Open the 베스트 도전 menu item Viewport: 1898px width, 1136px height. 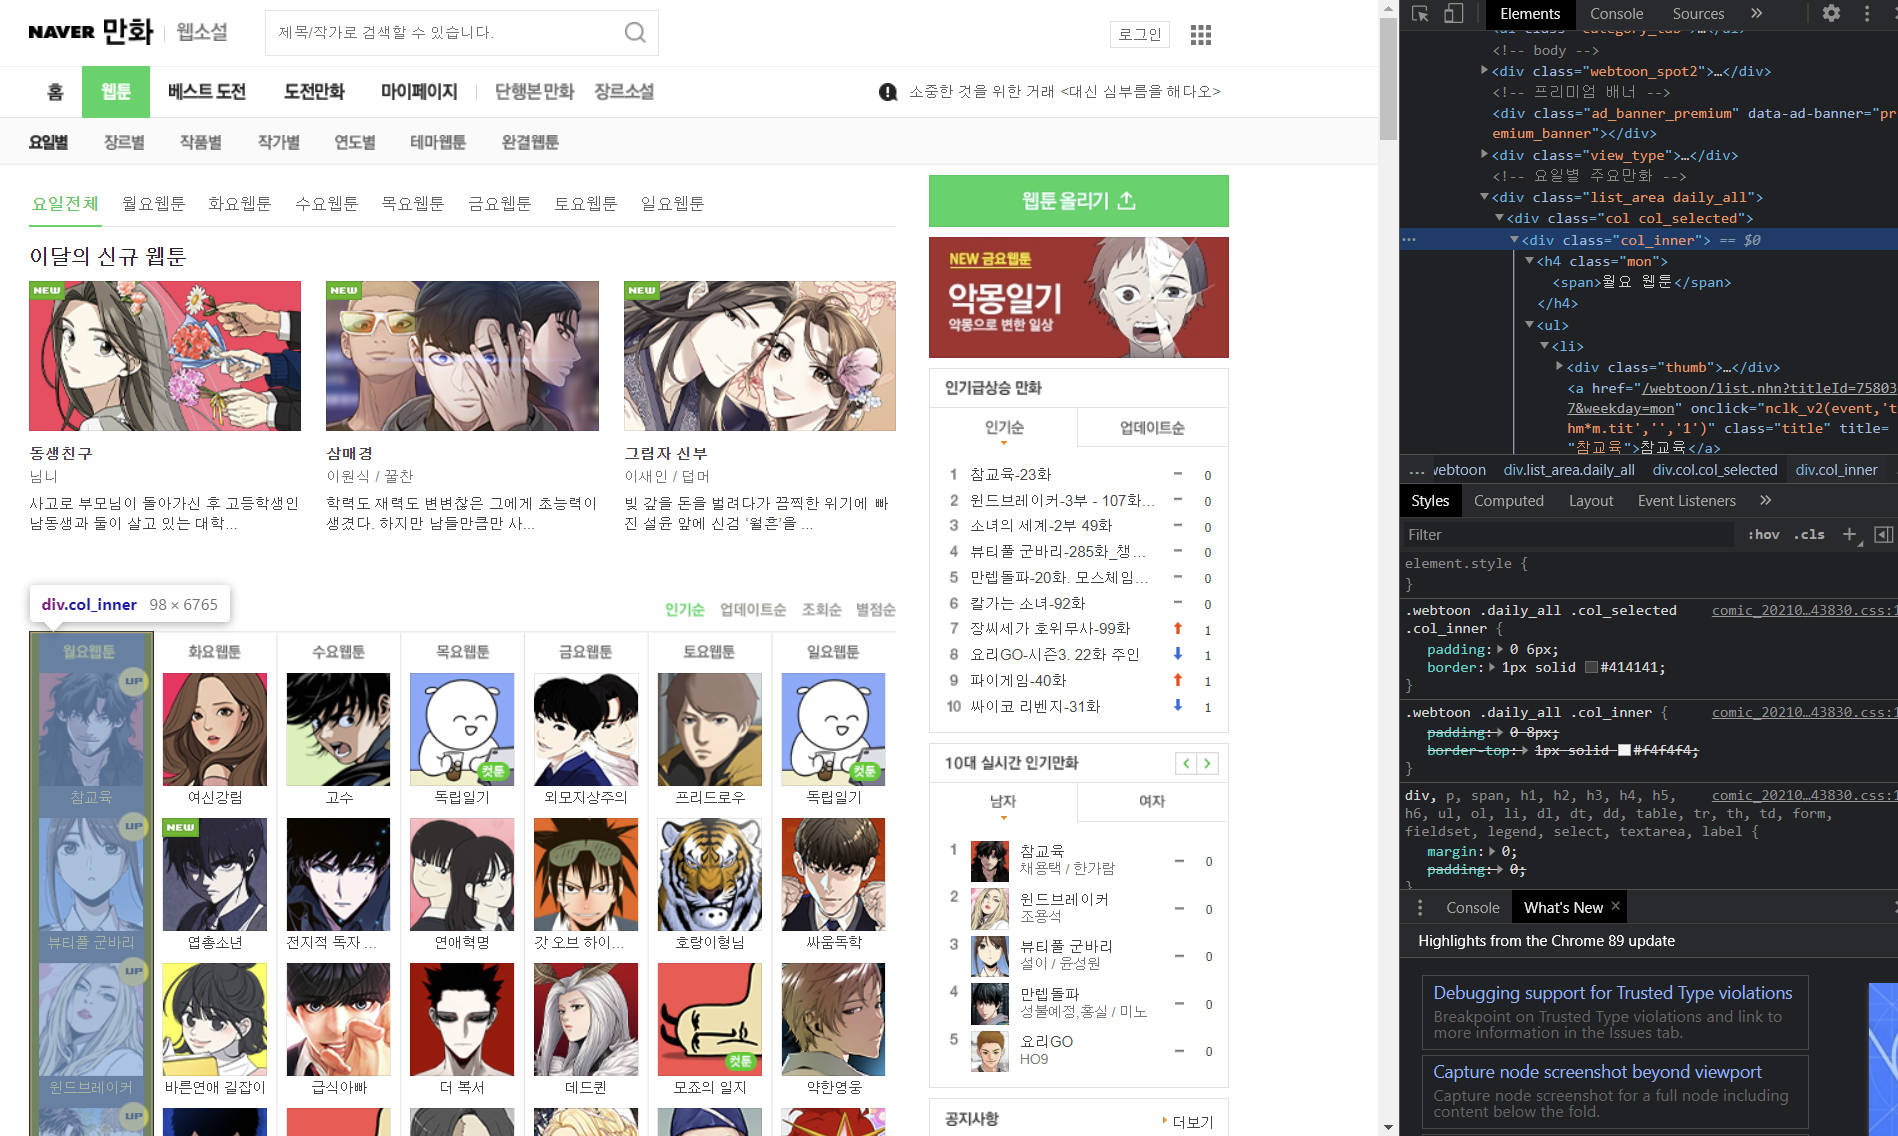coord(207,92)
